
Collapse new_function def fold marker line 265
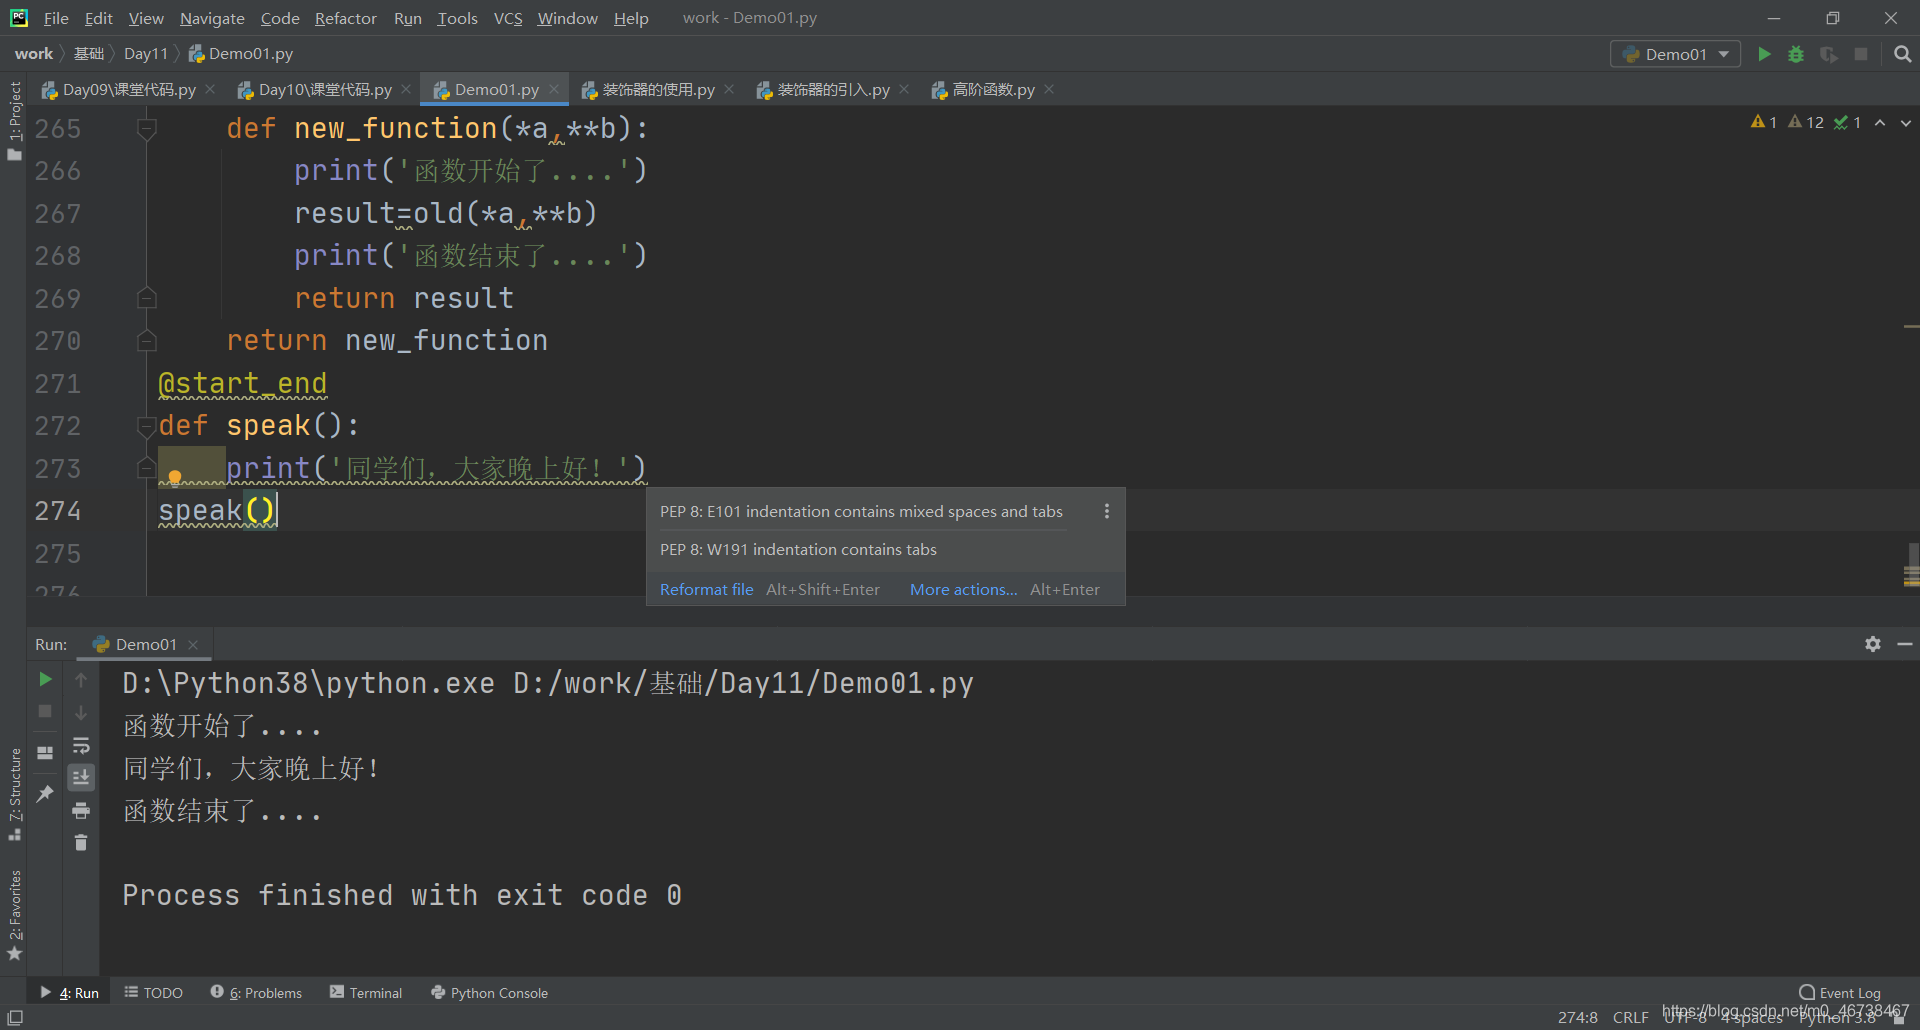coord(147,128)
